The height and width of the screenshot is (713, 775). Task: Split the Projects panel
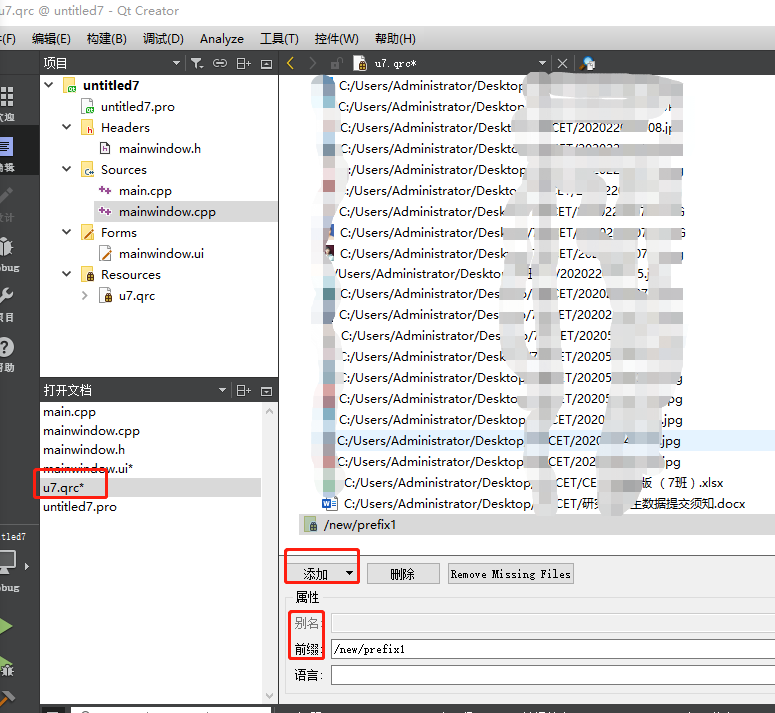coord(243,63)
